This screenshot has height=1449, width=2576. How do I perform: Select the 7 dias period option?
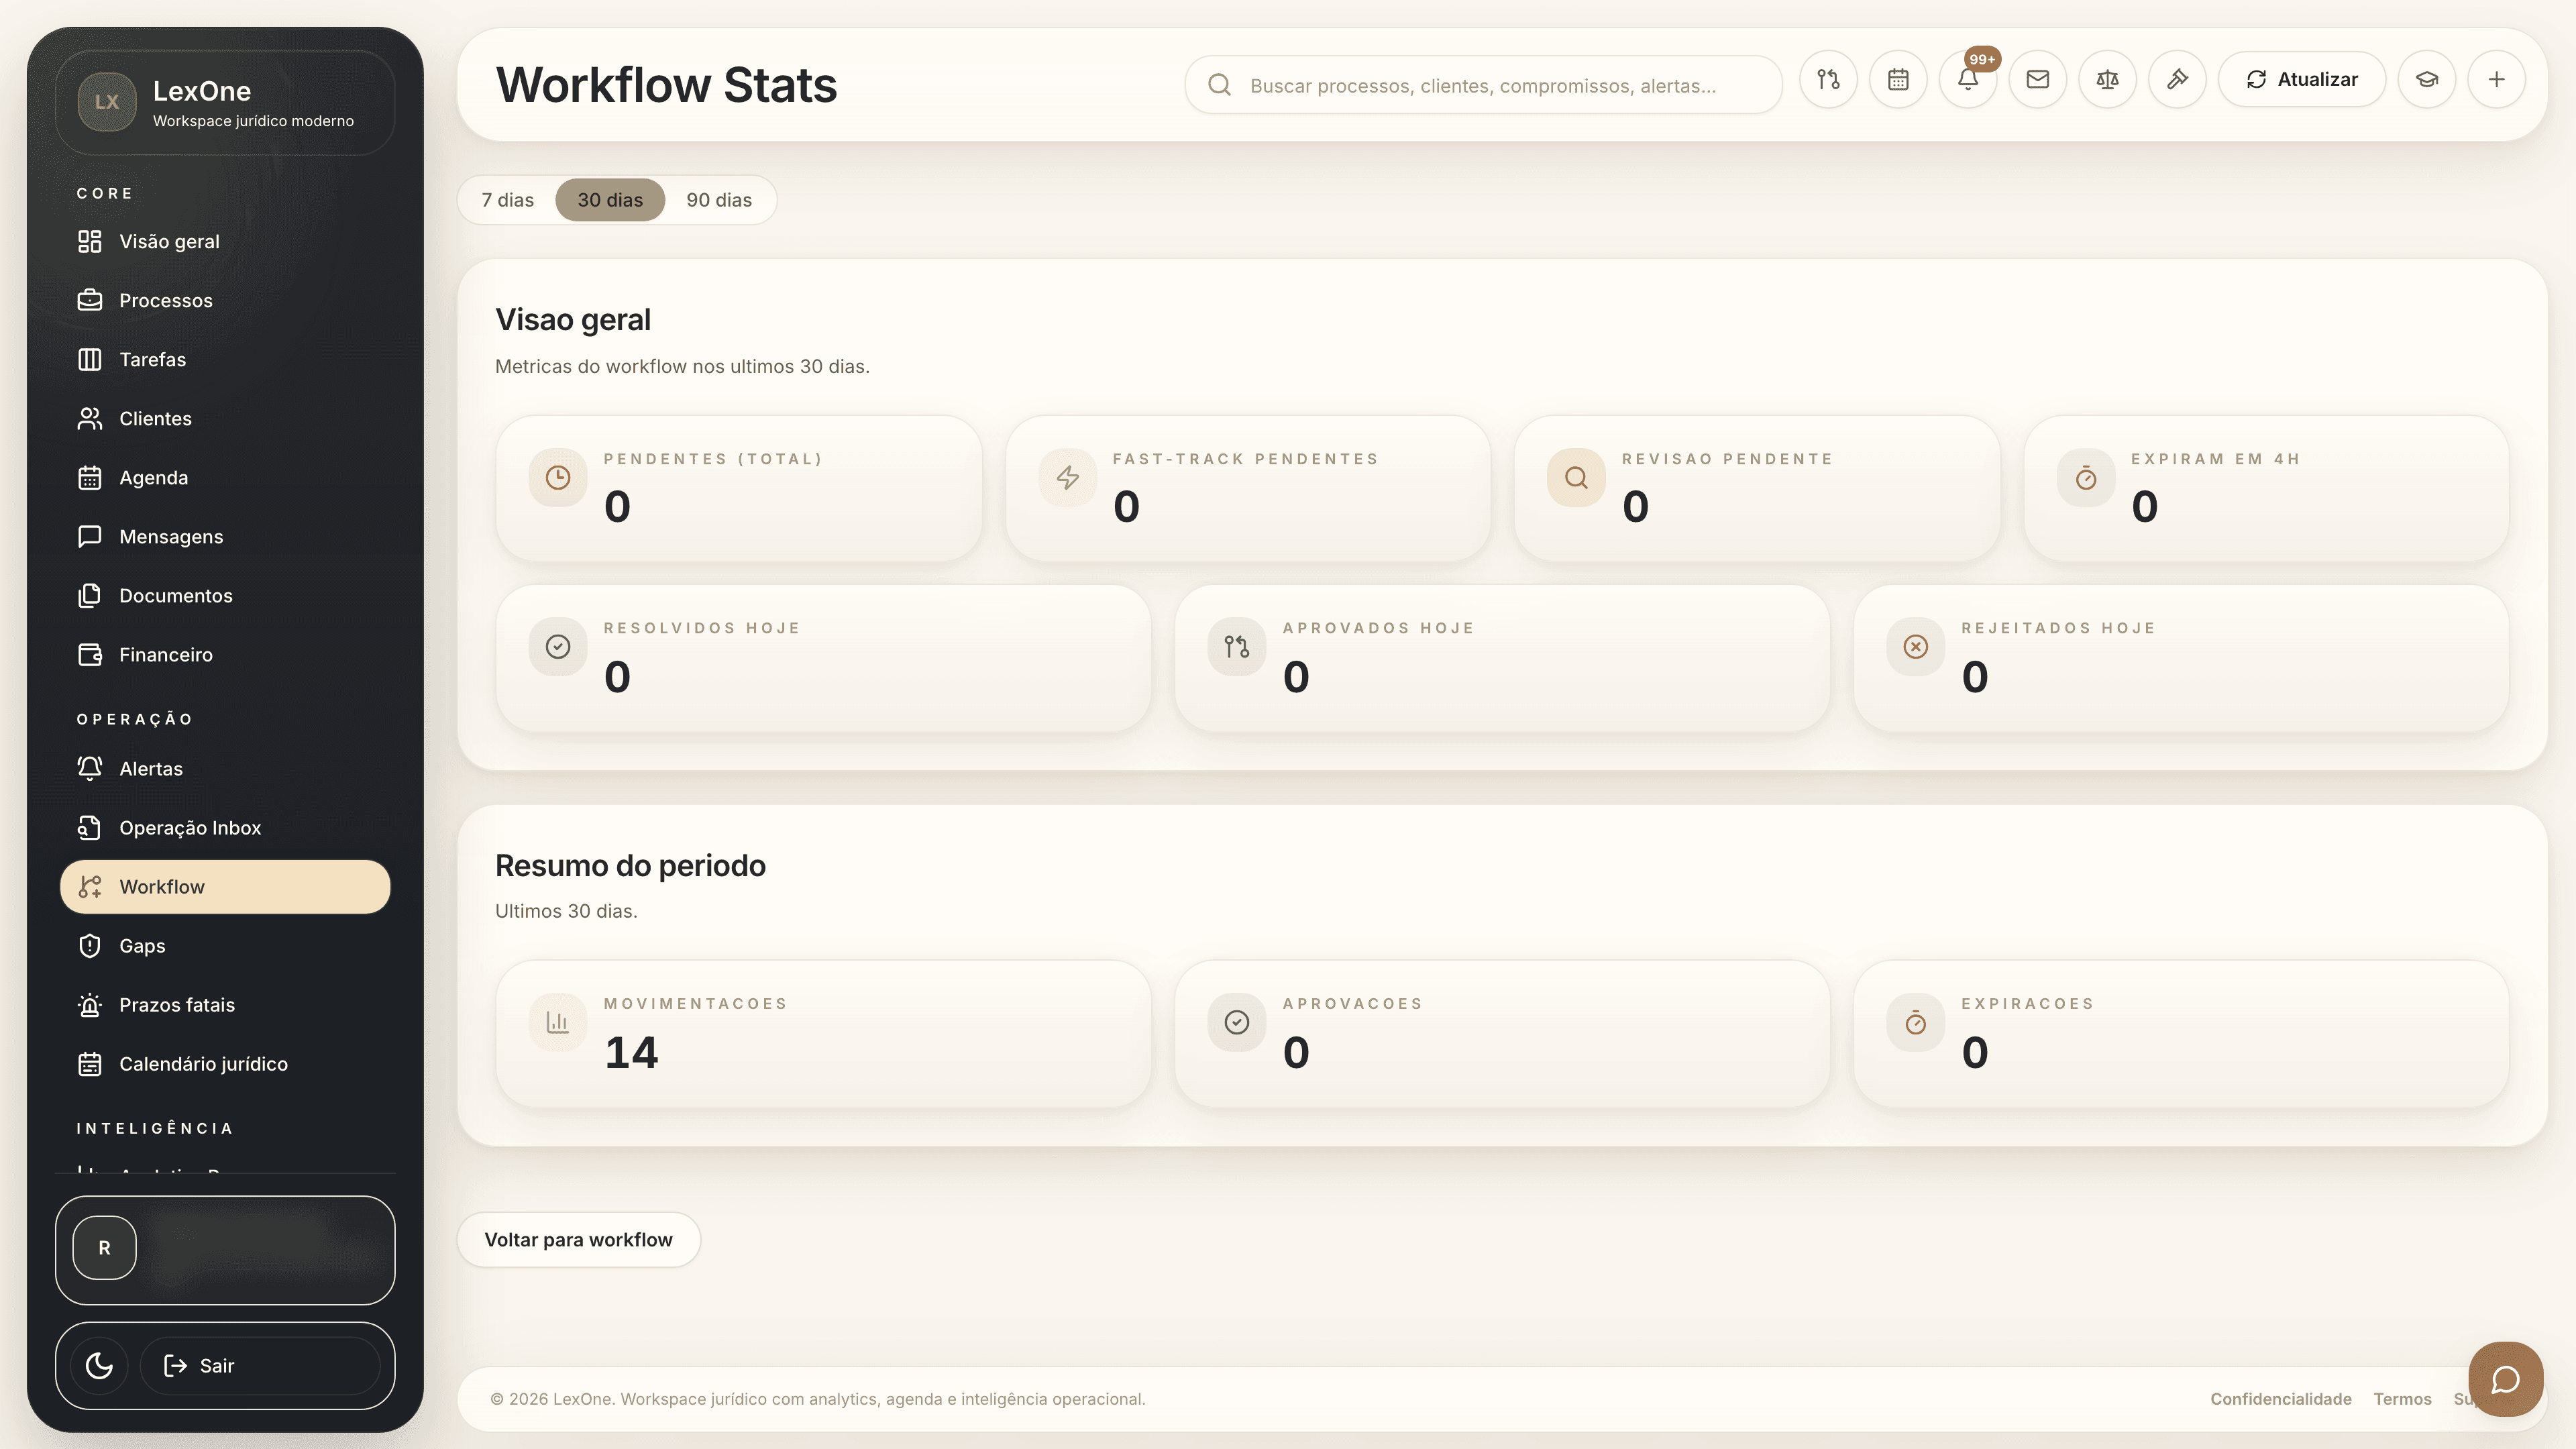[x=507, y=200]
